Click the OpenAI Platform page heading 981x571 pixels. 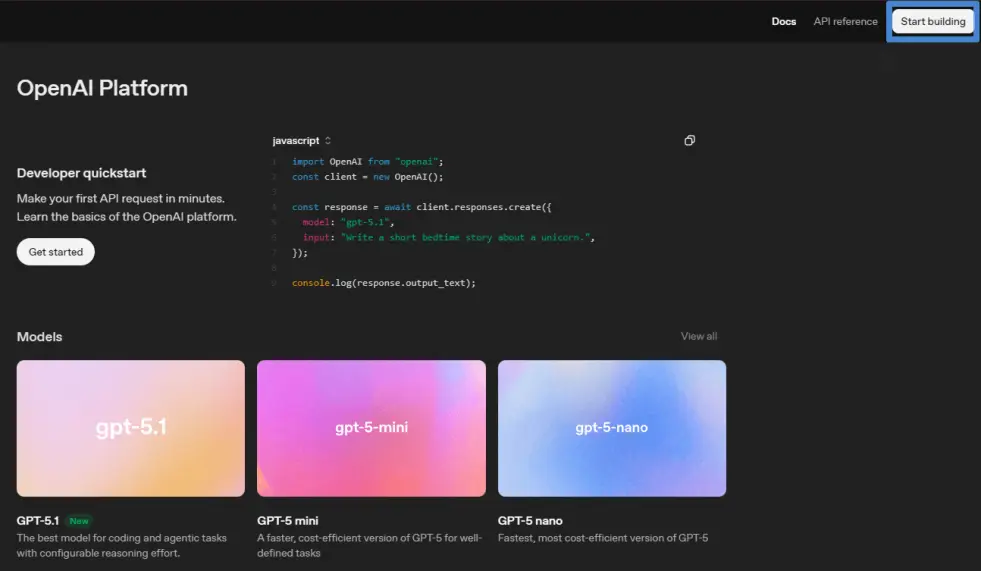[102, 88]
